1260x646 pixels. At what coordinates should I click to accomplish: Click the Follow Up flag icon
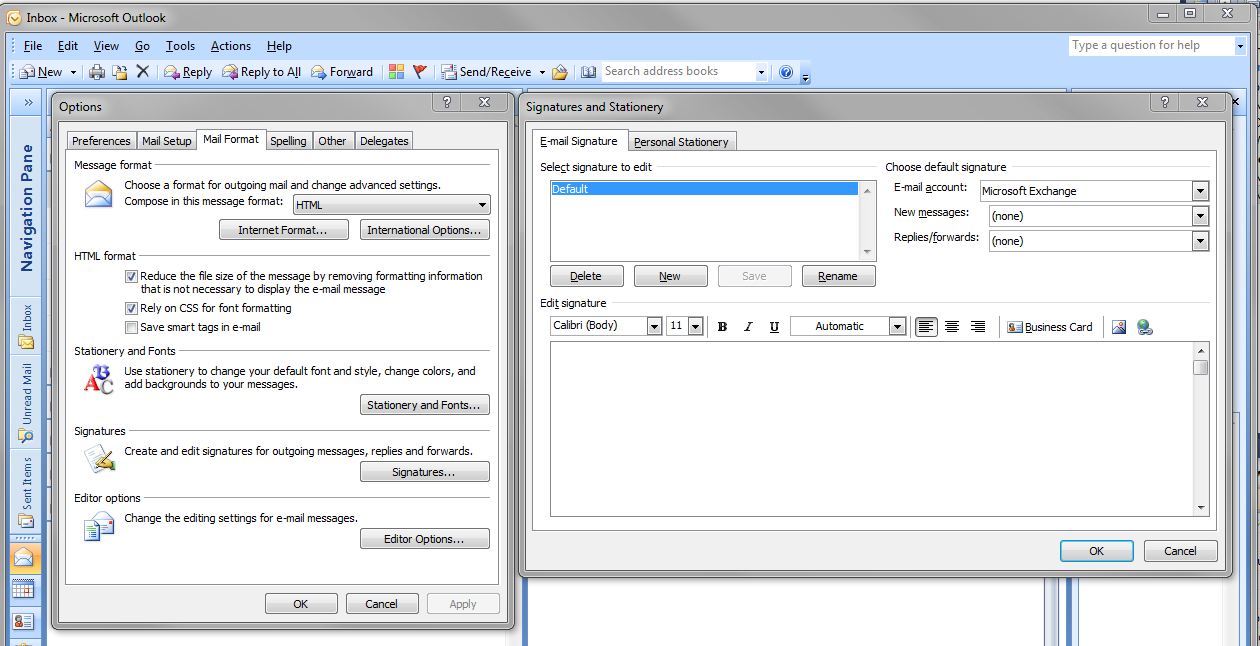(x=420, y=72)
